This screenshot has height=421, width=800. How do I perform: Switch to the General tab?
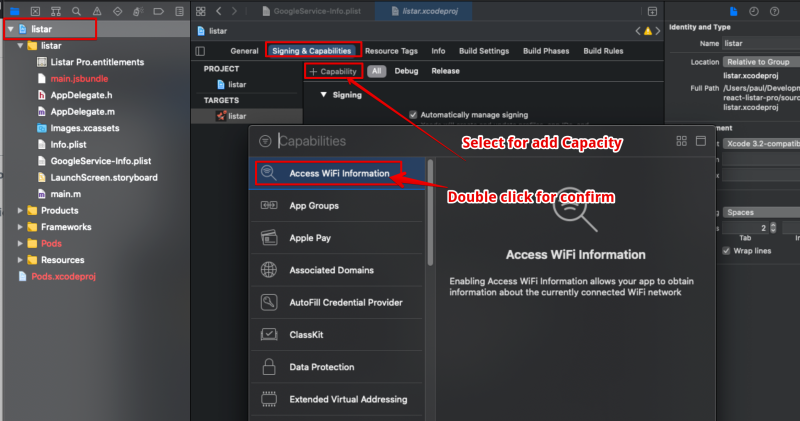point(244,51)
